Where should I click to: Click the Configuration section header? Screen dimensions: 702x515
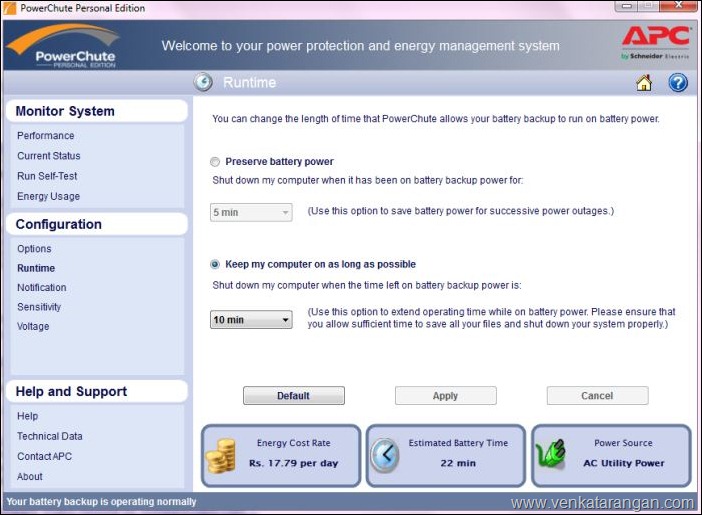coord(97,224)
